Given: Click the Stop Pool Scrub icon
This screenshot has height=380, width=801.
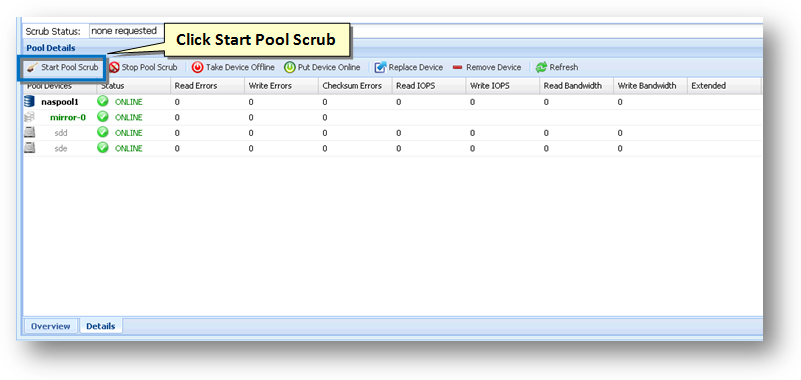Looking at the screenshot, I should [x=114, y=67].
